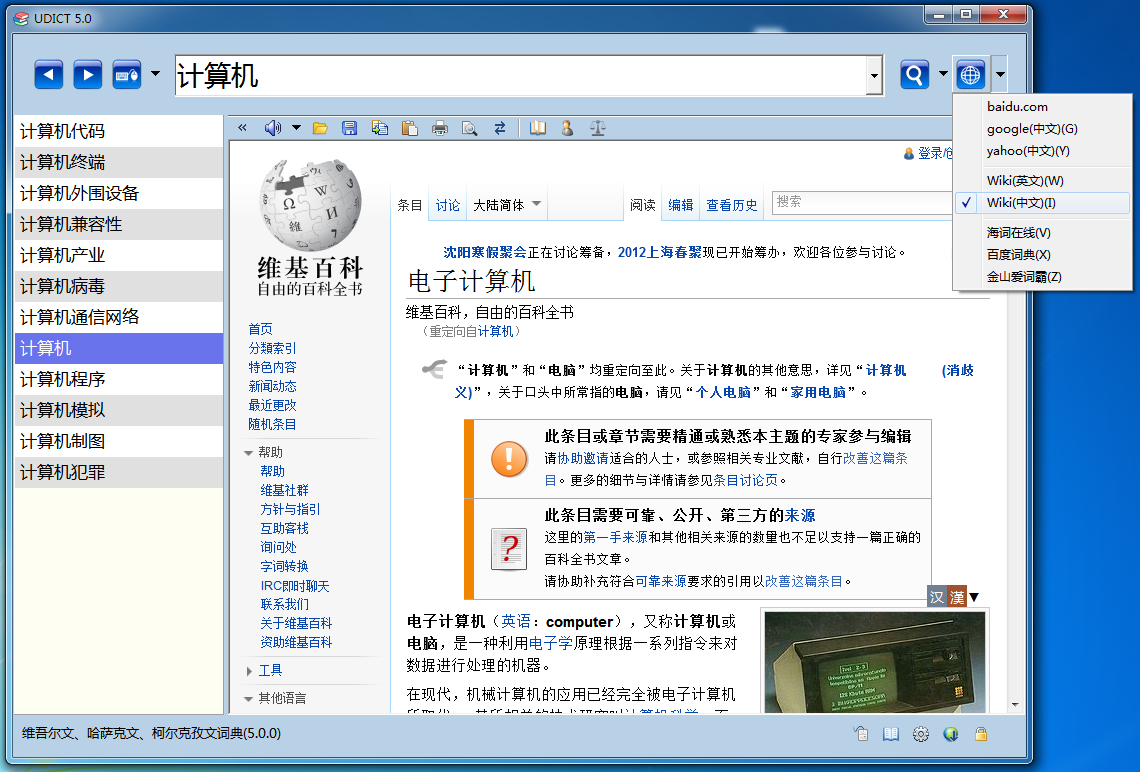The width and height of the screenshot is (1140, 772).
Task: Follow the 个人电脑 link in the hatnote
Action: [718, 392]
